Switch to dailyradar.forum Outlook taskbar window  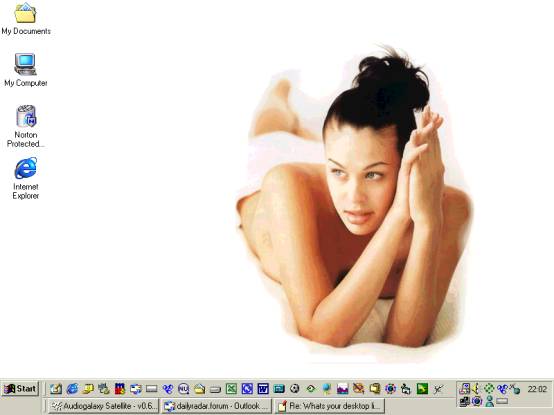(216, 406)
